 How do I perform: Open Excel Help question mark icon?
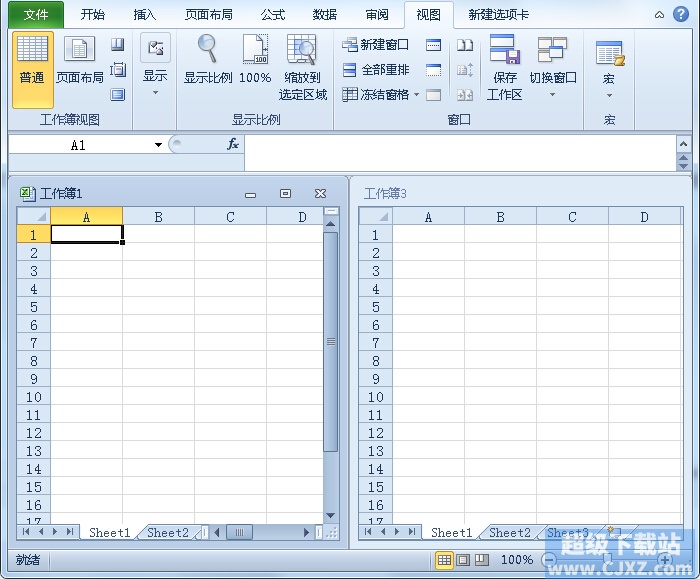[680, 14]
